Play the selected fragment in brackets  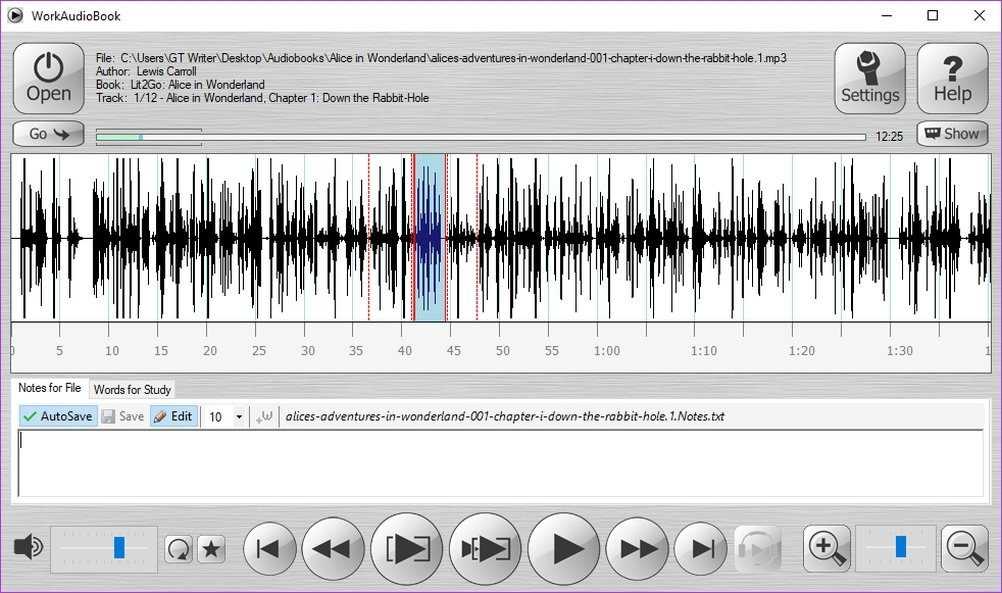[x=406, y=548]
